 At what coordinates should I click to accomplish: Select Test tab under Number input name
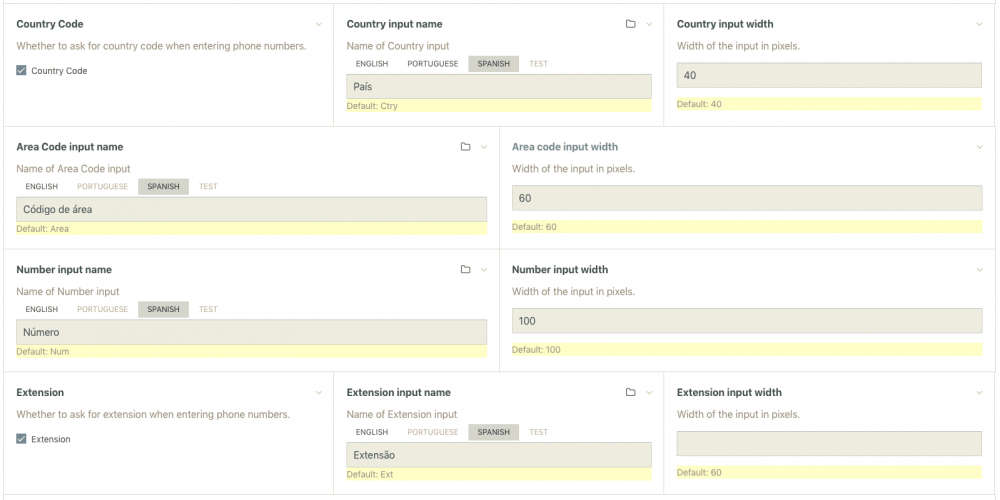[208, 310]
